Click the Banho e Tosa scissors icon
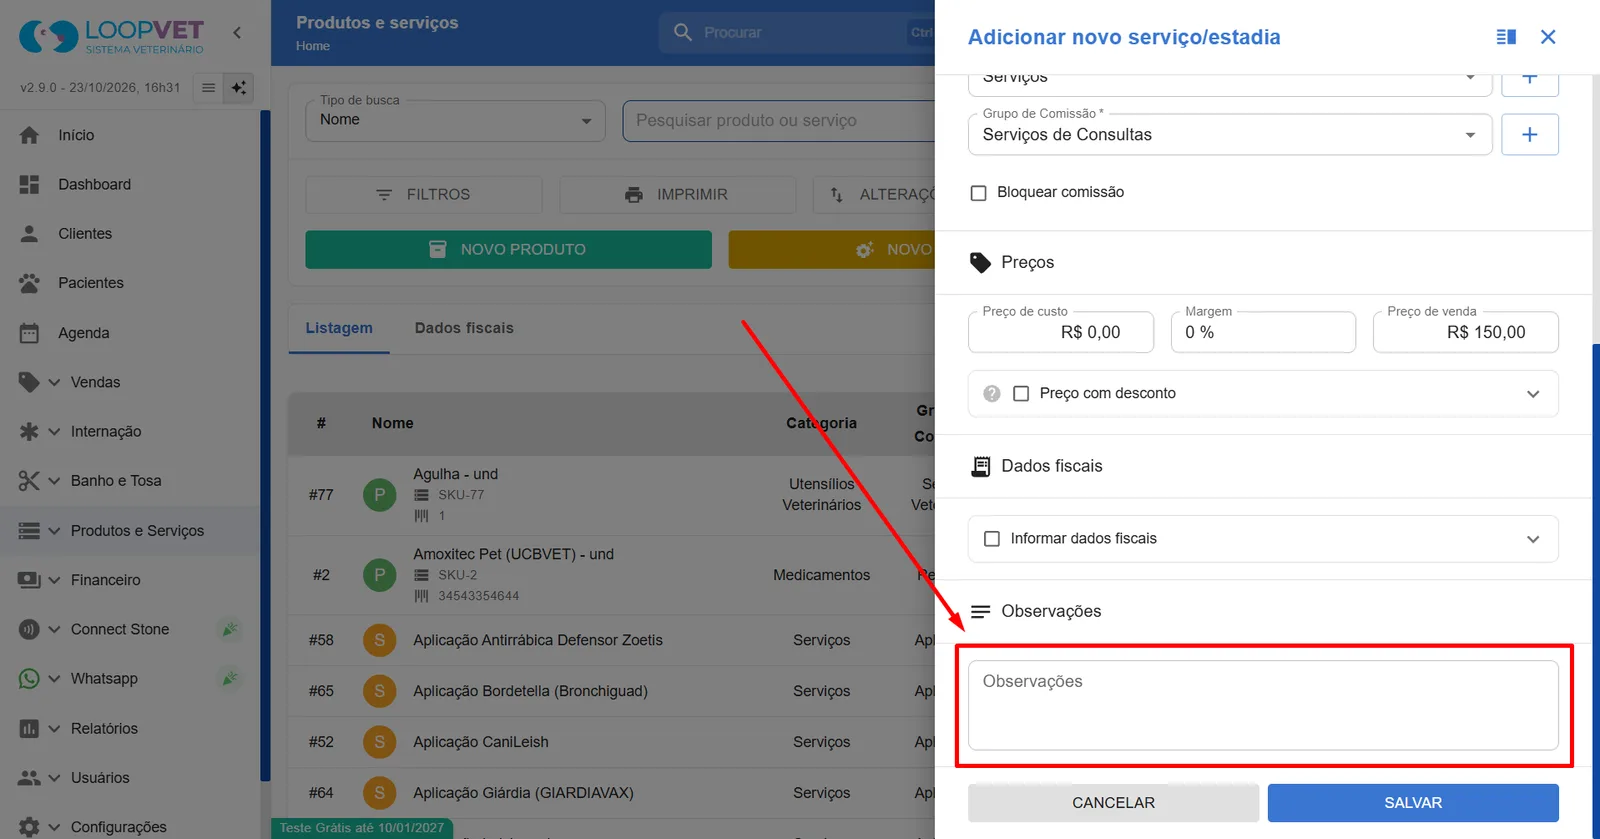 click(29, 481)
